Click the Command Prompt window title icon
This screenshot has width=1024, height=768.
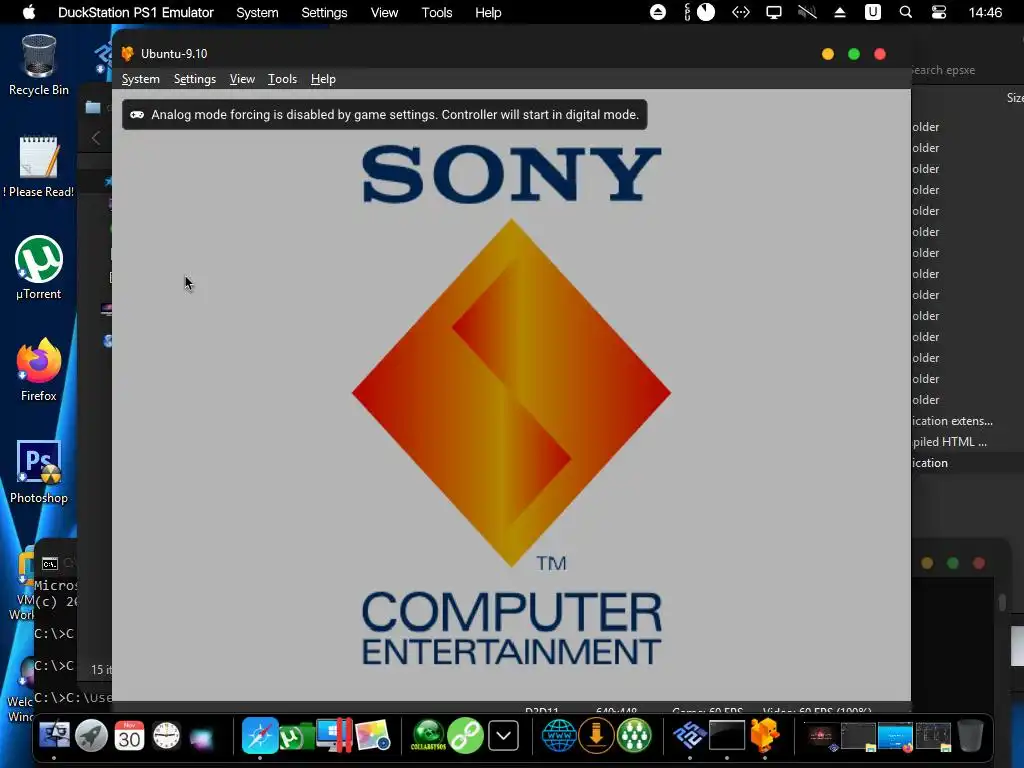pyautogui.click(x=50, y=564)
